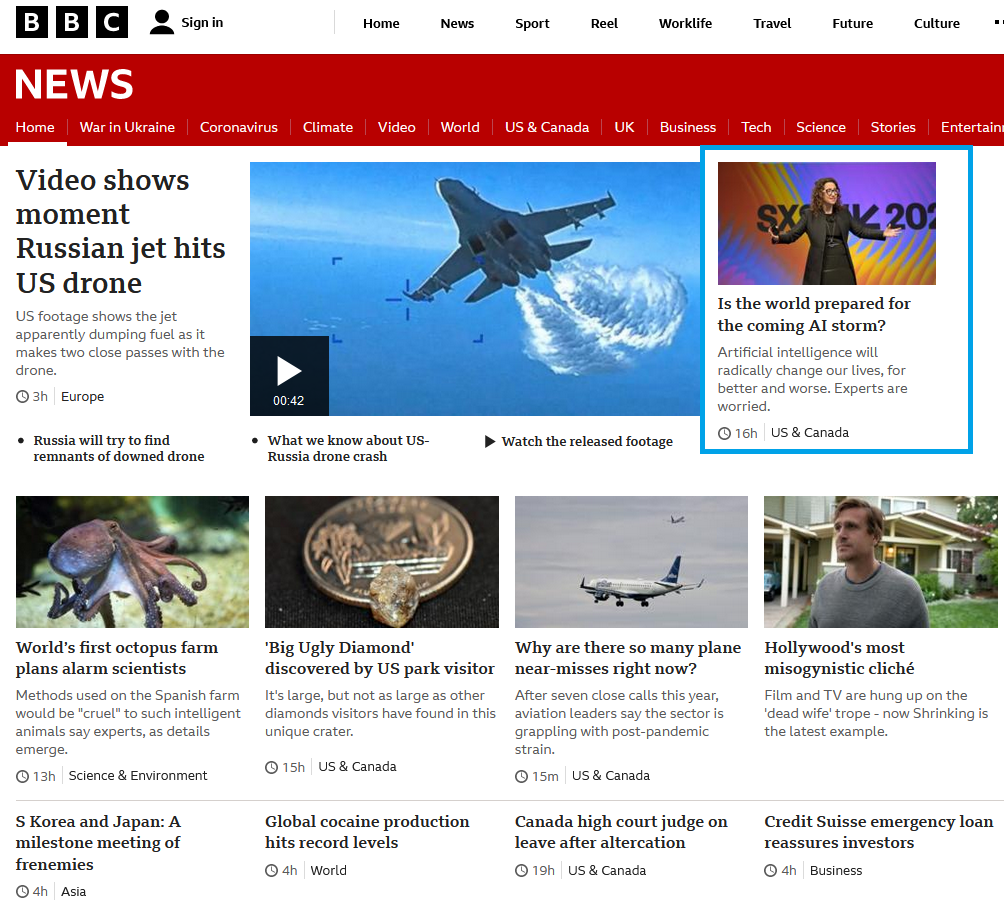
Task: Go to Sport in top menu
Action: pyautogui.click(x=532, y=23)
